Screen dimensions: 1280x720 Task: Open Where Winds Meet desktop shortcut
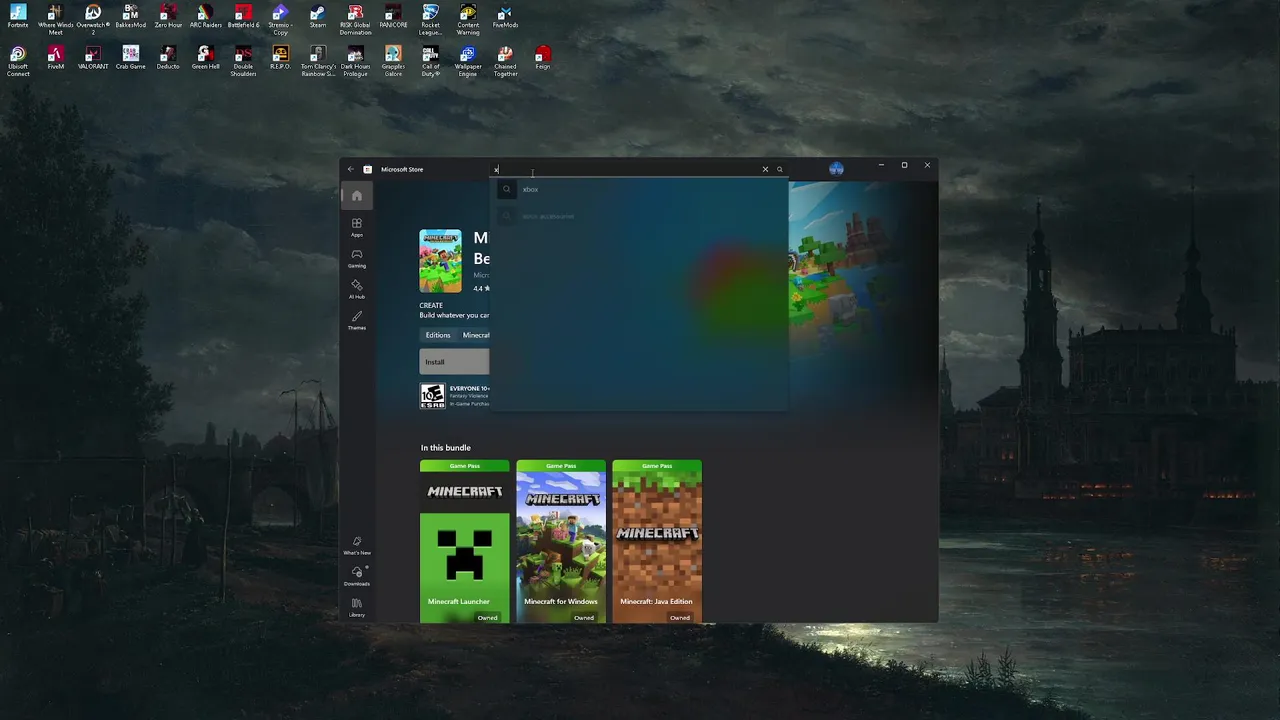(x=55, y=20)
